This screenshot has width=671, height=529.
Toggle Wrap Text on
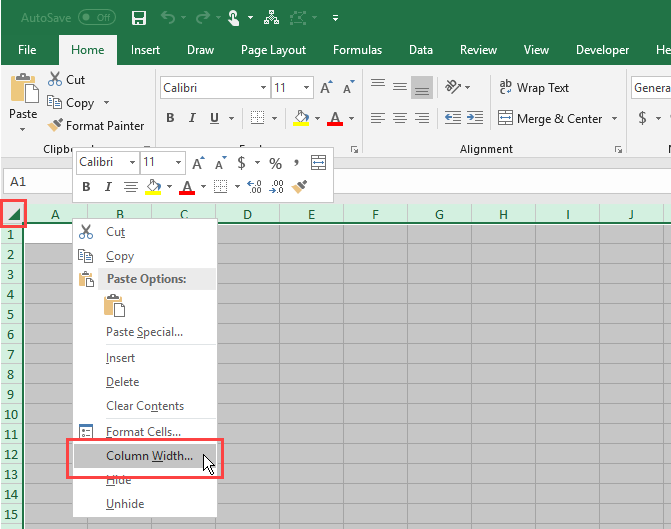coord(533,88)
